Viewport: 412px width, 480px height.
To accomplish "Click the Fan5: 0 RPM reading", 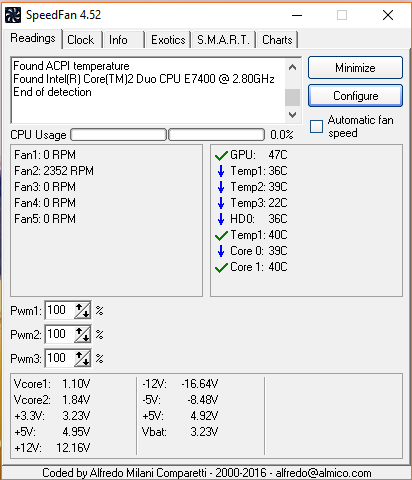I will 45,219.
